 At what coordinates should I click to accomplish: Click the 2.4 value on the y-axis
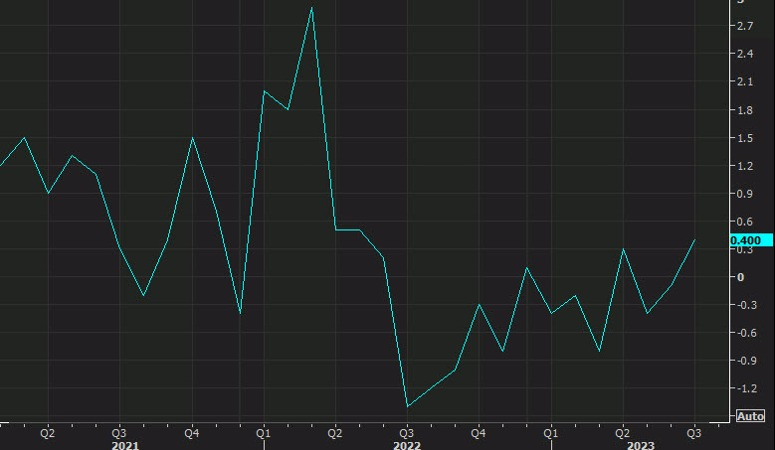[x=744, y=54]
